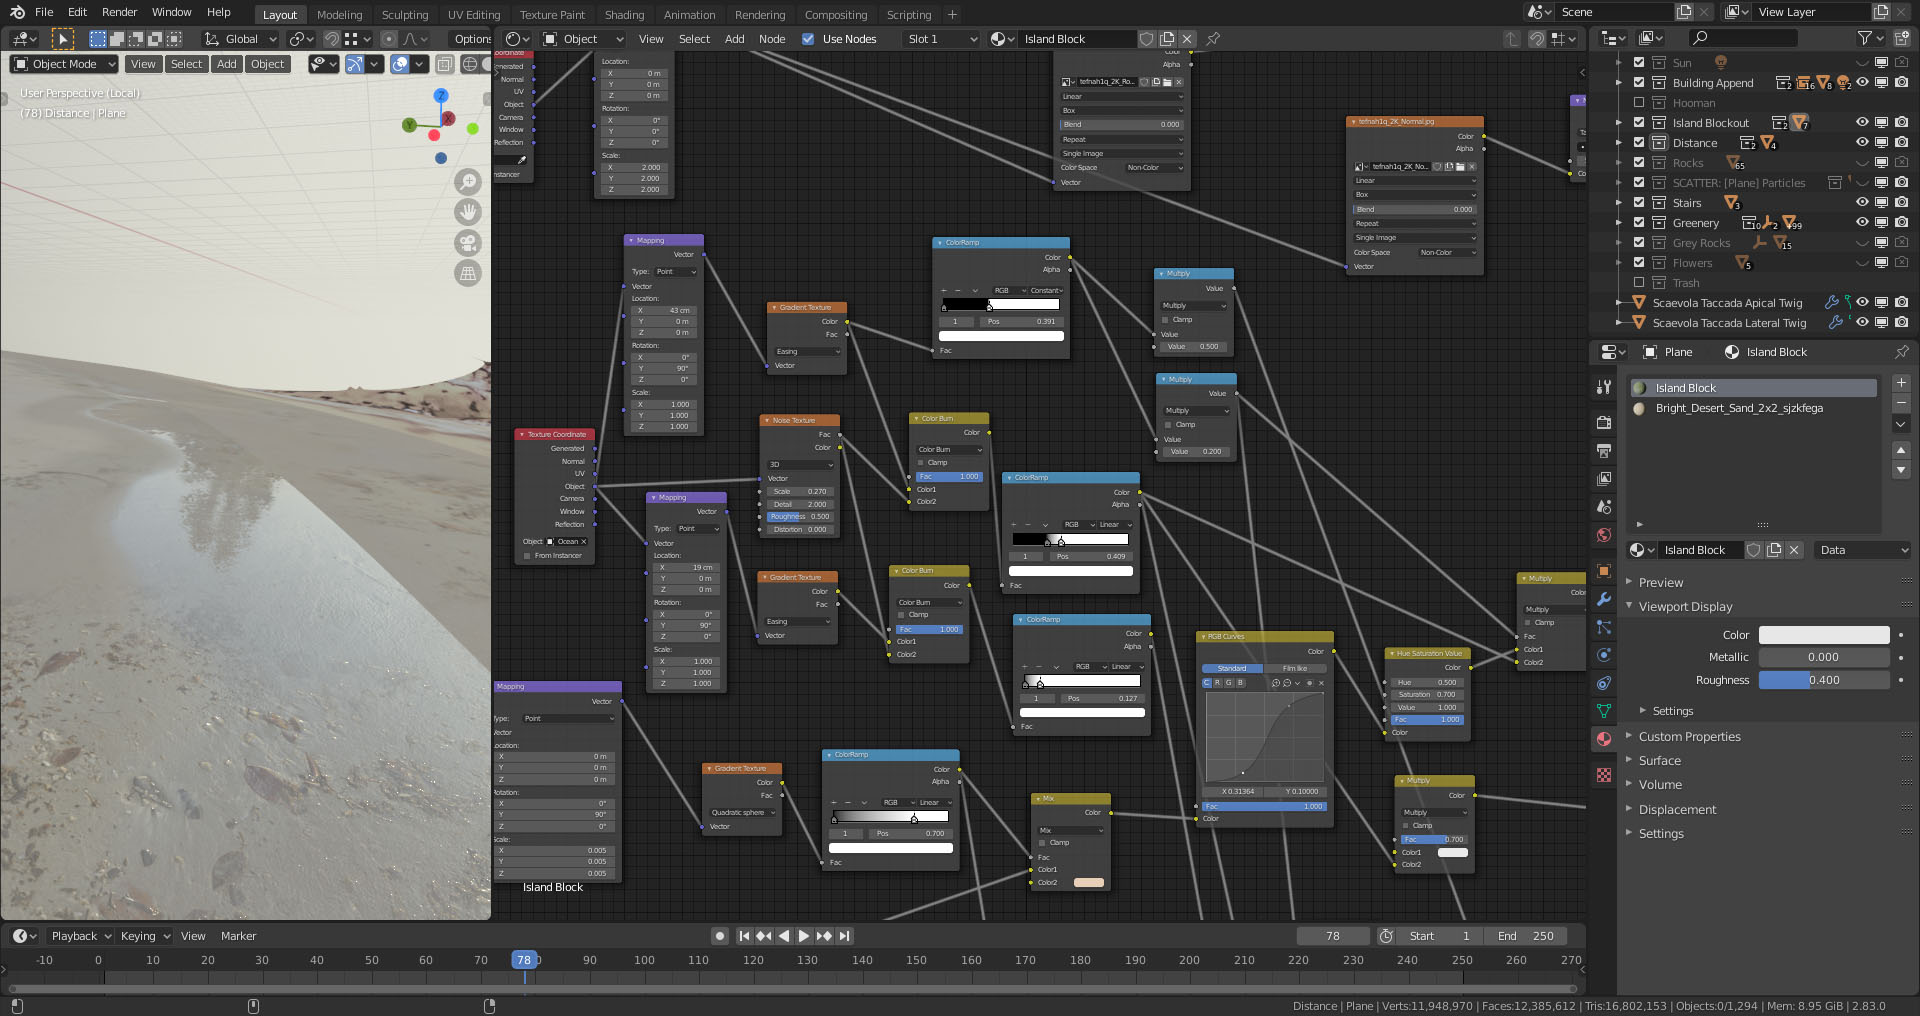Hide Building Append collection in viewport
The height and width of the screenshot is (1016, 1920).
click(x=1862, y=83)
